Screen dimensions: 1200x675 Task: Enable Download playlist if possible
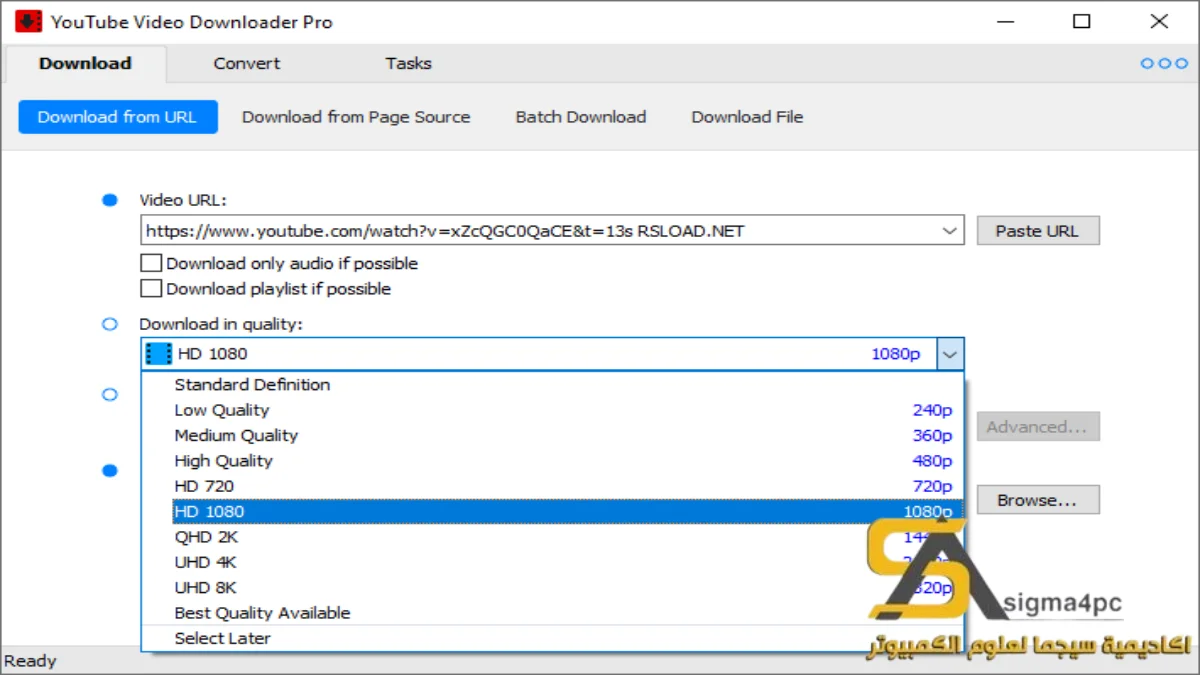point(151,289)
